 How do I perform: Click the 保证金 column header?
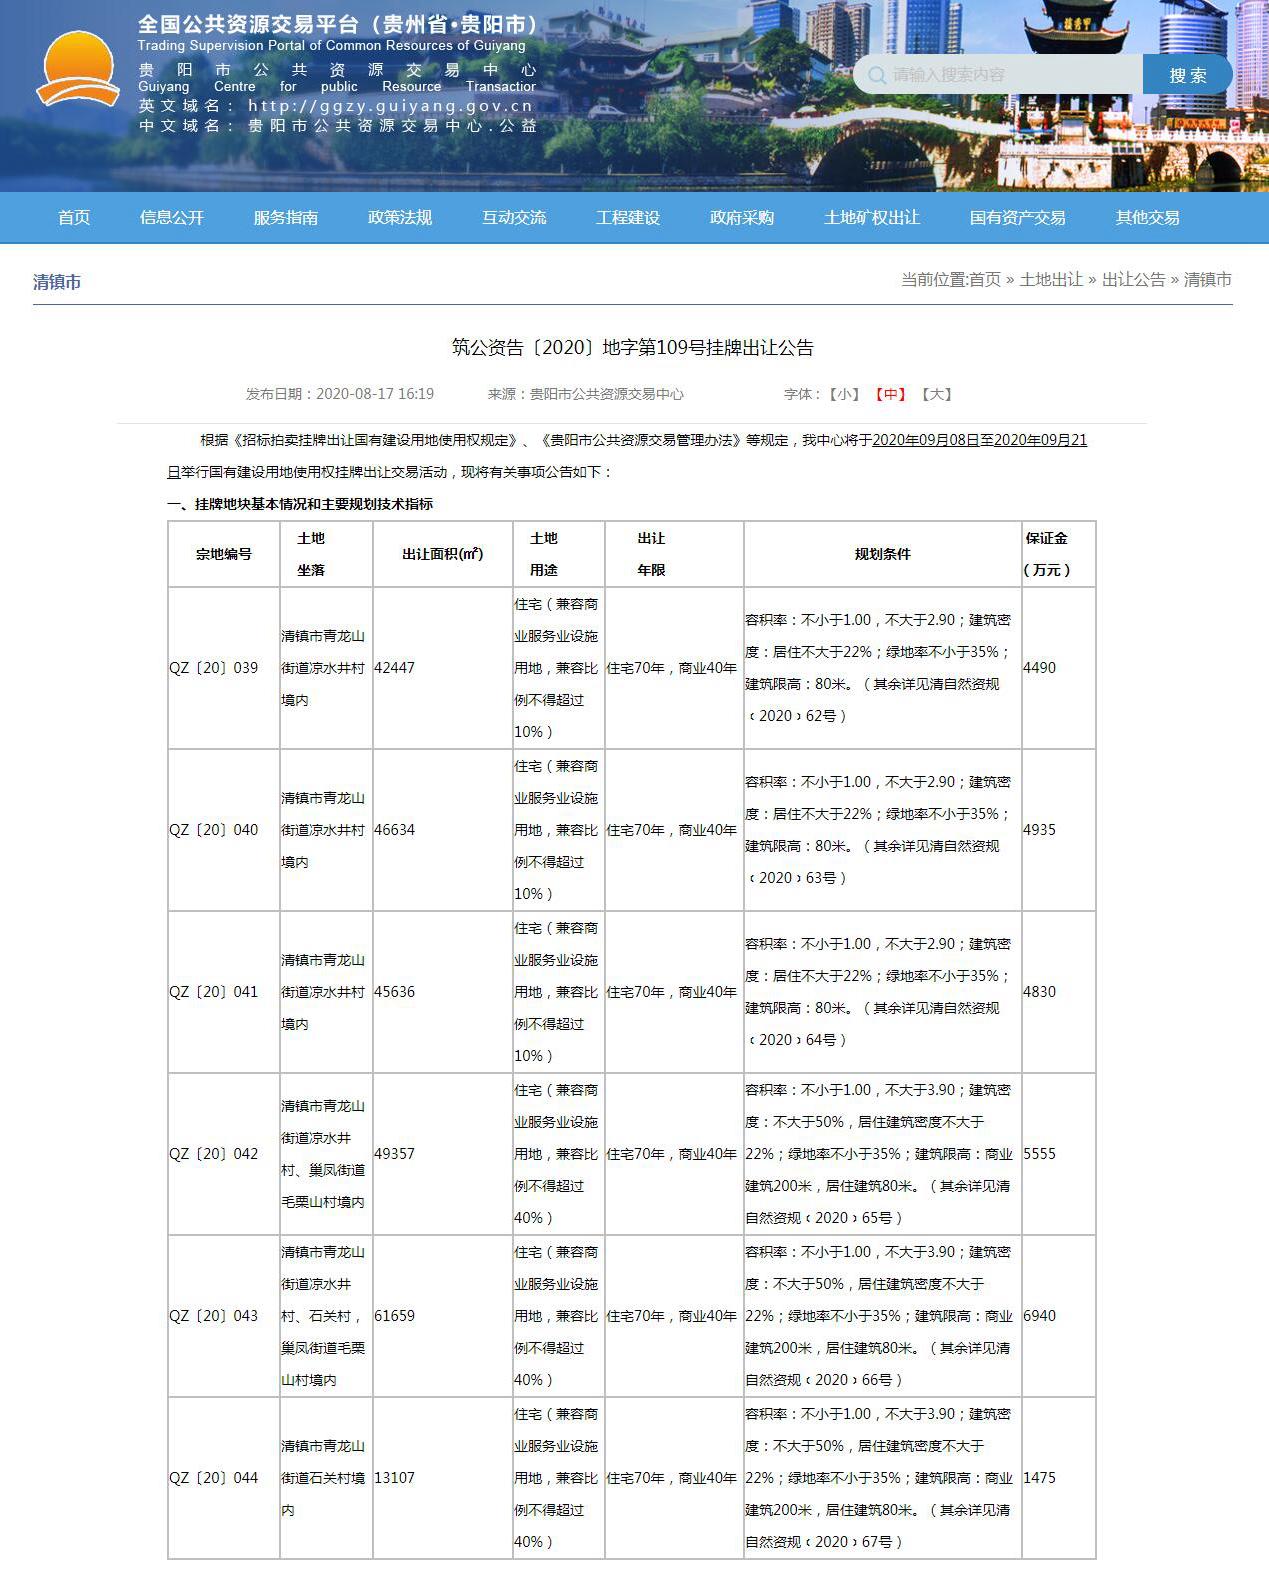pyautogui.click(x=1047, y=538)
